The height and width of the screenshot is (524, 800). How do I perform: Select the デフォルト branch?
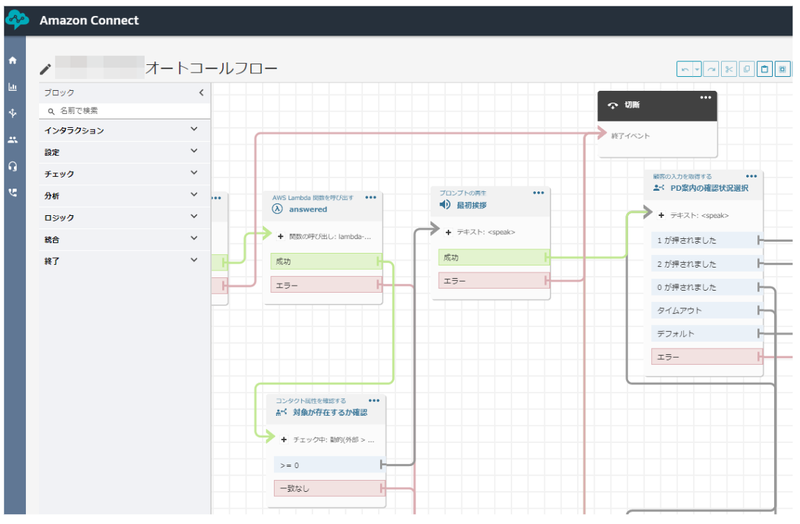[707, 334]
